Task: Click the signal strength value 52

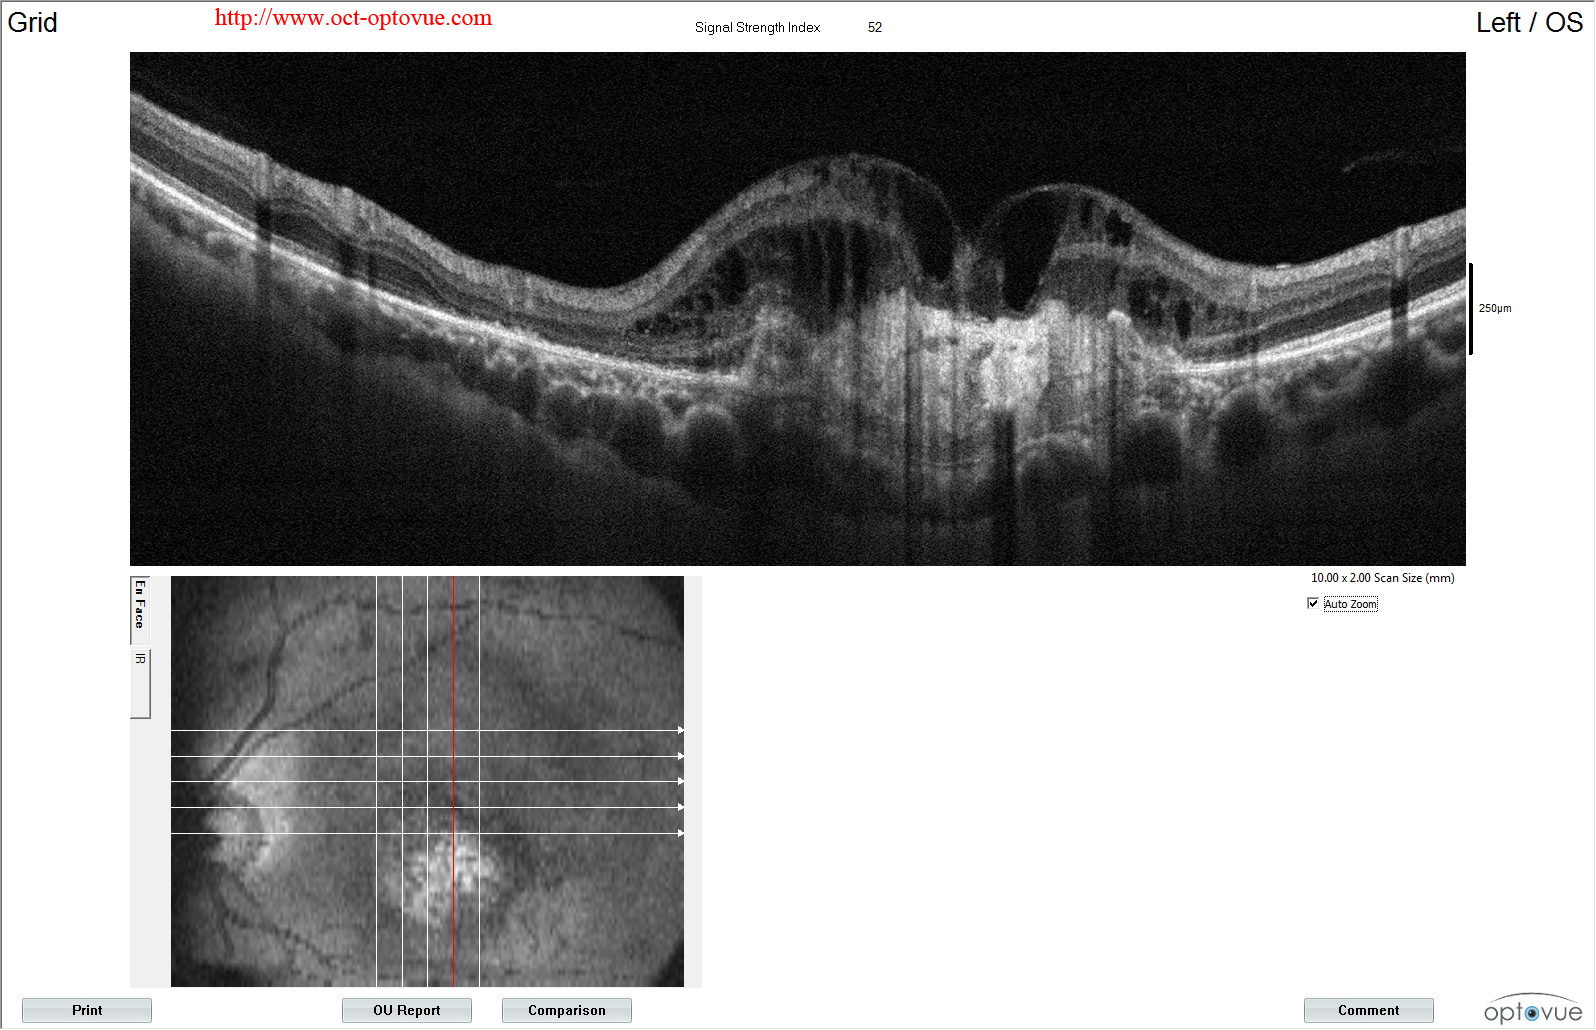Action: 875,27
